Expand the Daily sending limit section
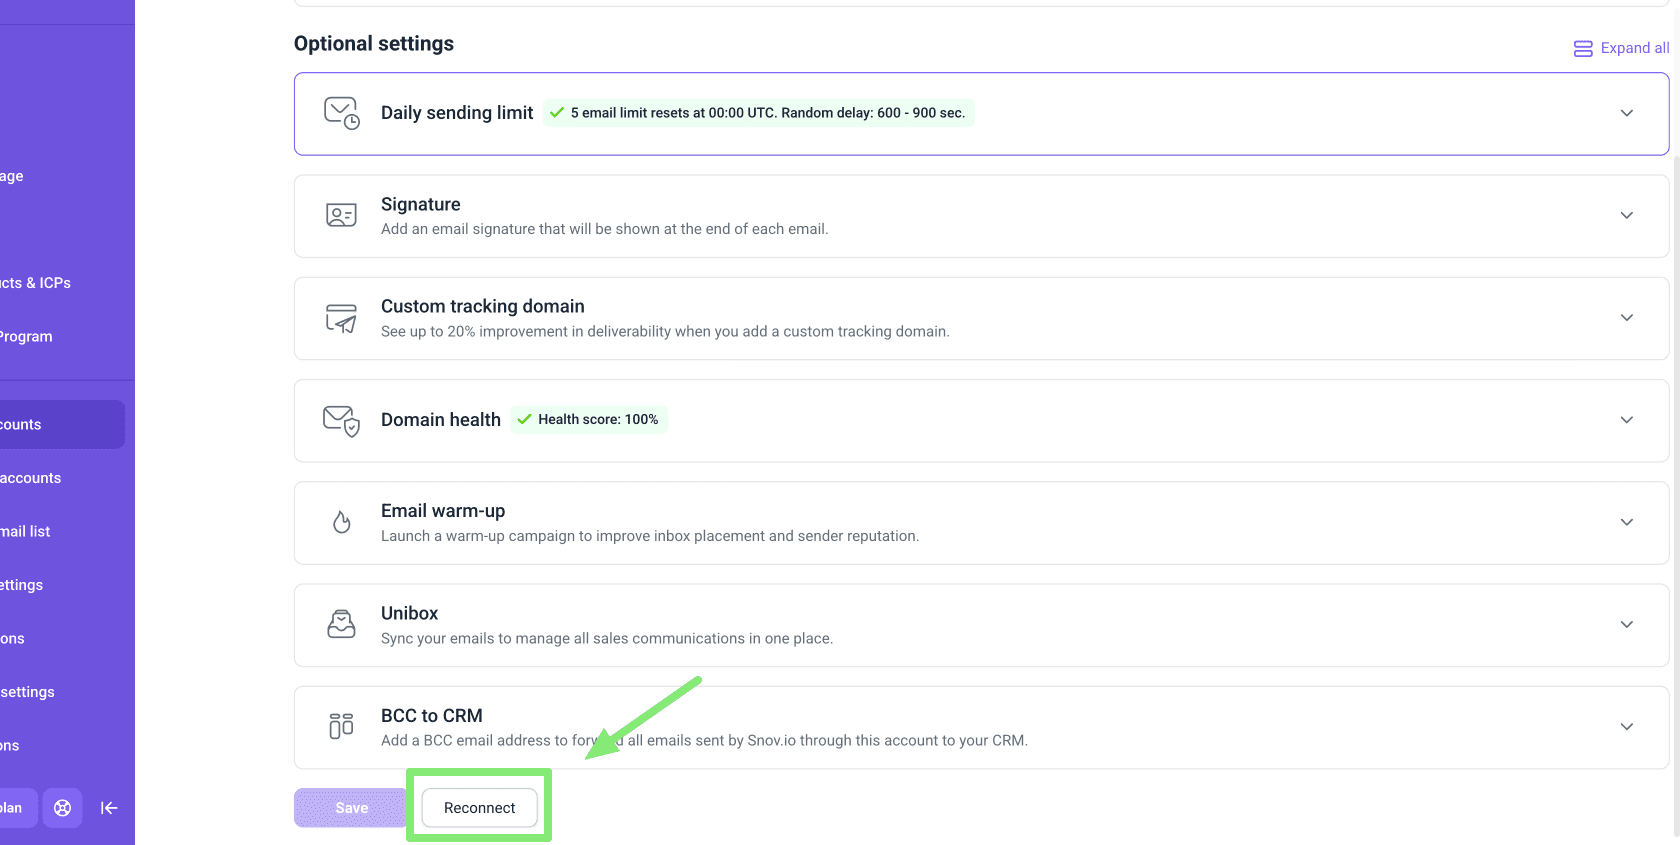This screenshot has width=1680, height=845. 1627,113
